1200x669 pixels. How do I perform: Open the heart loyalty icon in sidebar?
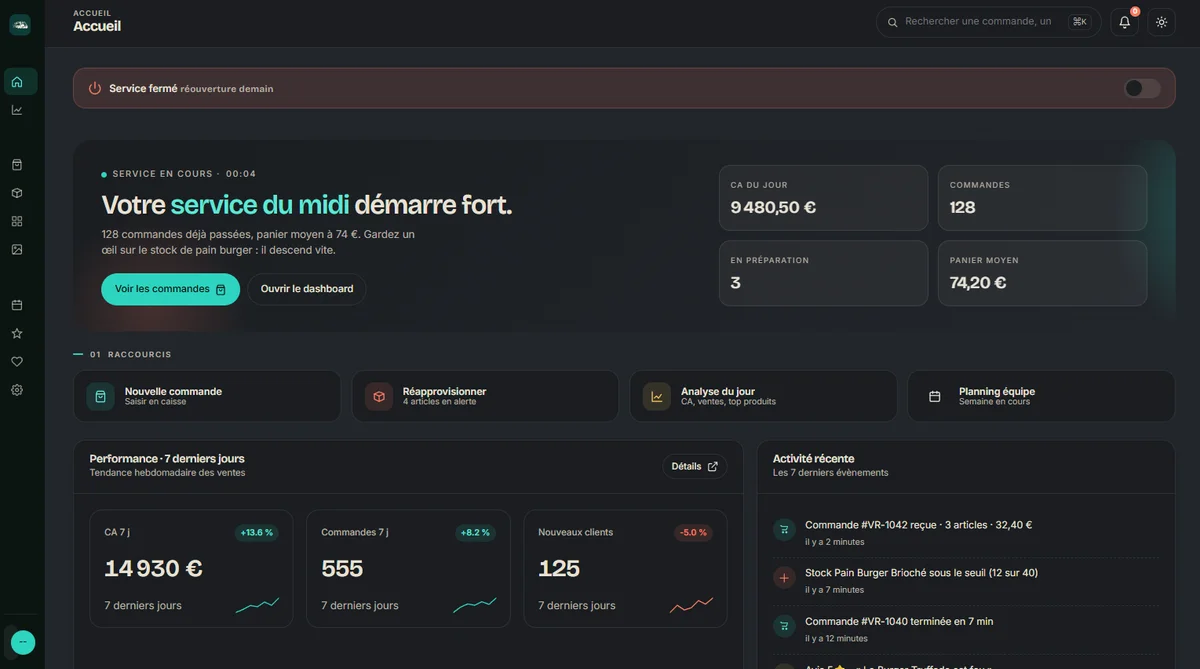(17, 361)
